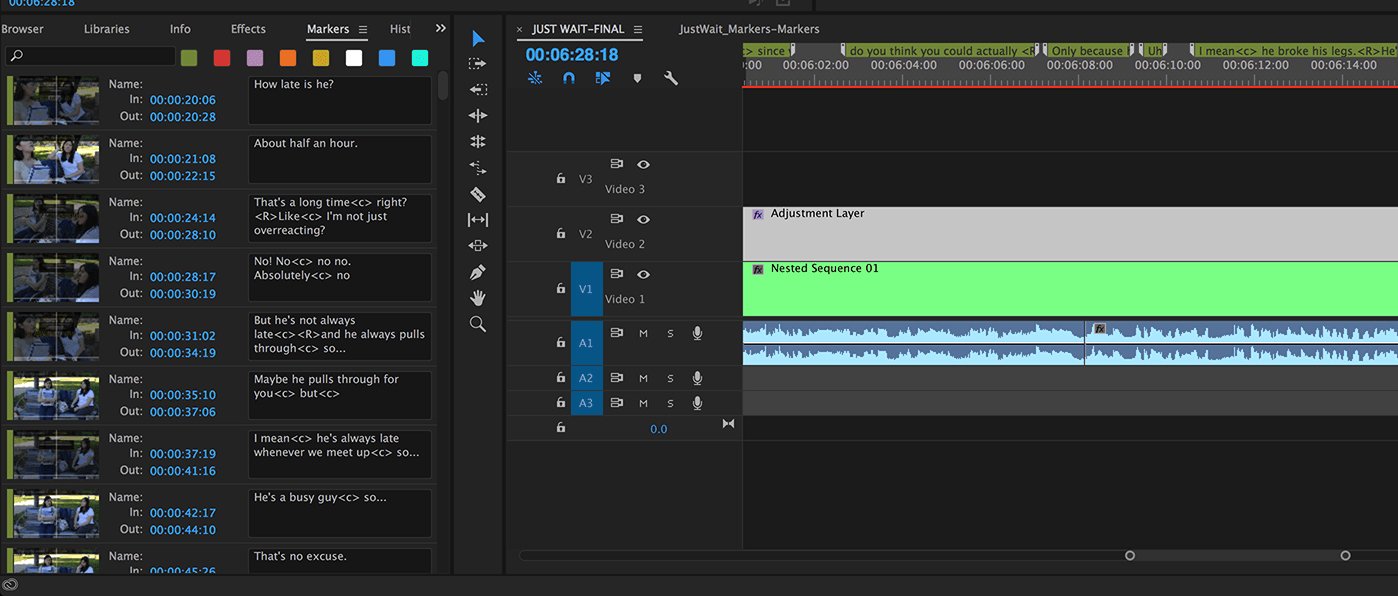Select the Rolling Edit tool

[478, 142]
